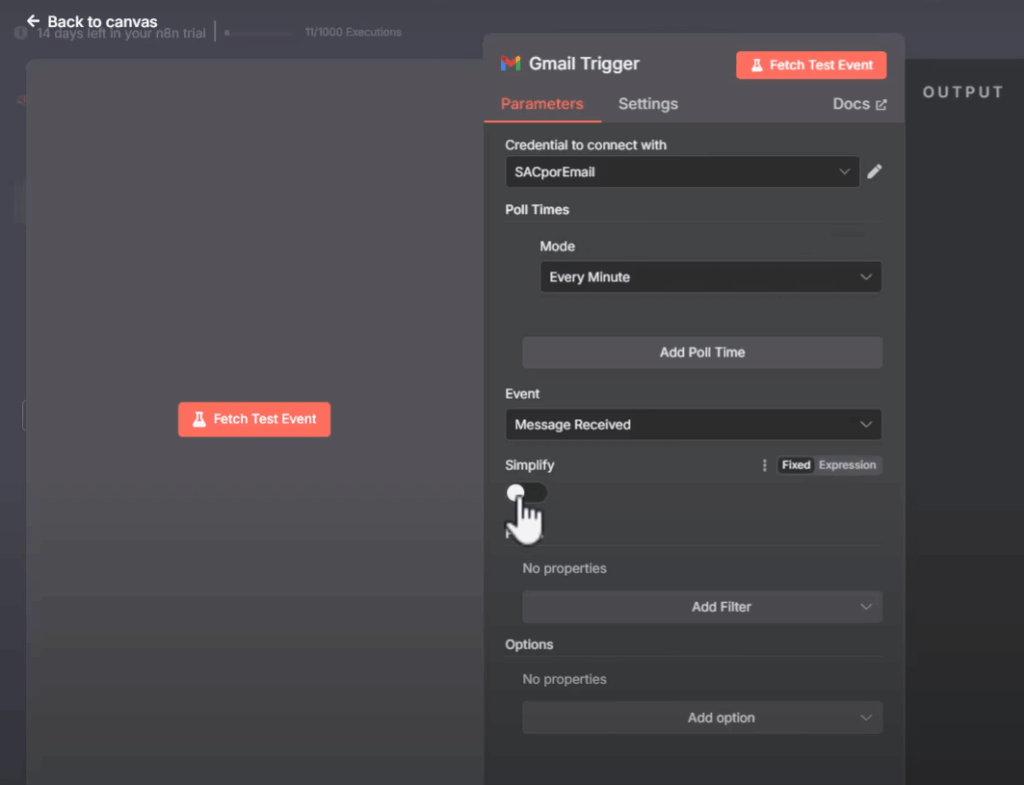This screenshot has width=1024, height=785.
Task: Edit the SACporEmail credential with pencil icon
Action: 874,172
